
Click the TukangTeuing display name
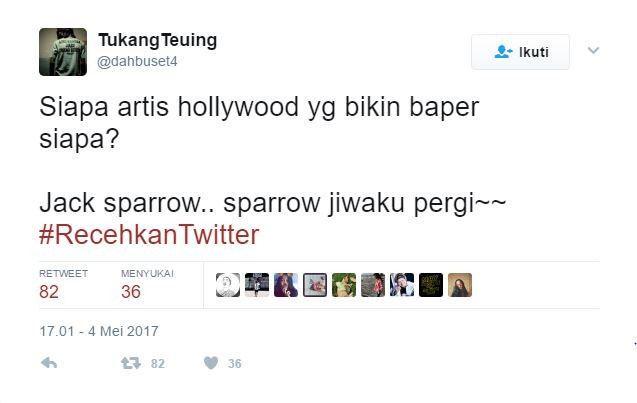[x=158, y=40]
